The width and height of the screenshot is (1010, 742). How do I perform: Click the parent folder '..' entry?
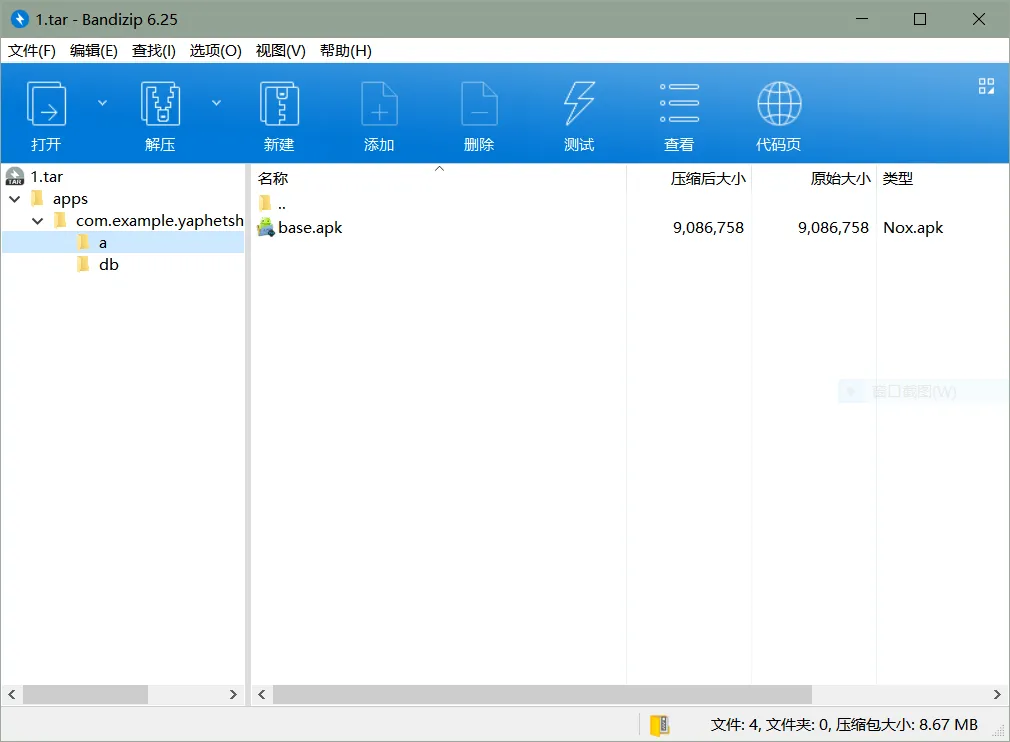coord(272,204)
